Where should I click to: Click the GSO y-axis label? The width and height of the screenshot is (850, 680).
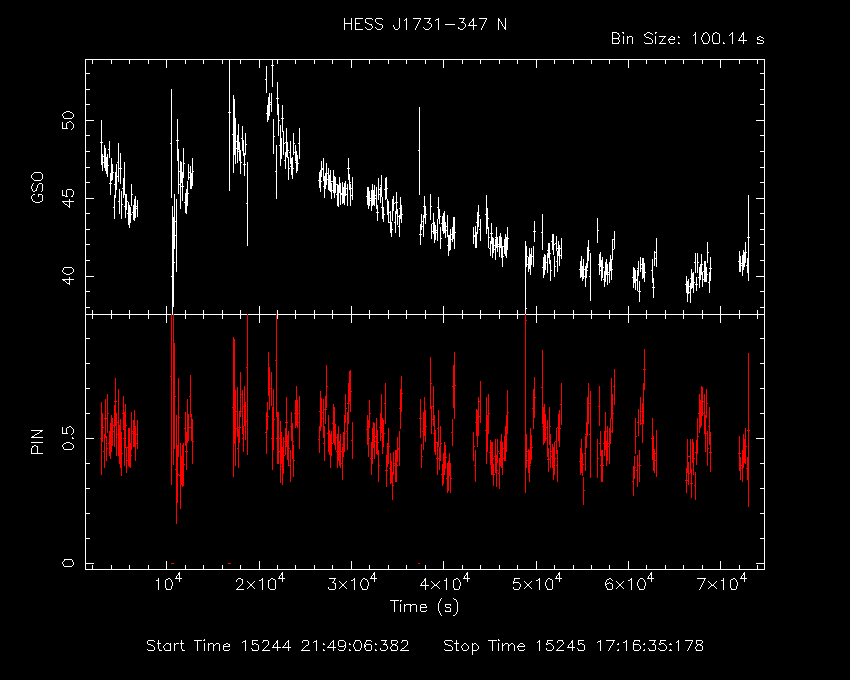coord(37,188)
